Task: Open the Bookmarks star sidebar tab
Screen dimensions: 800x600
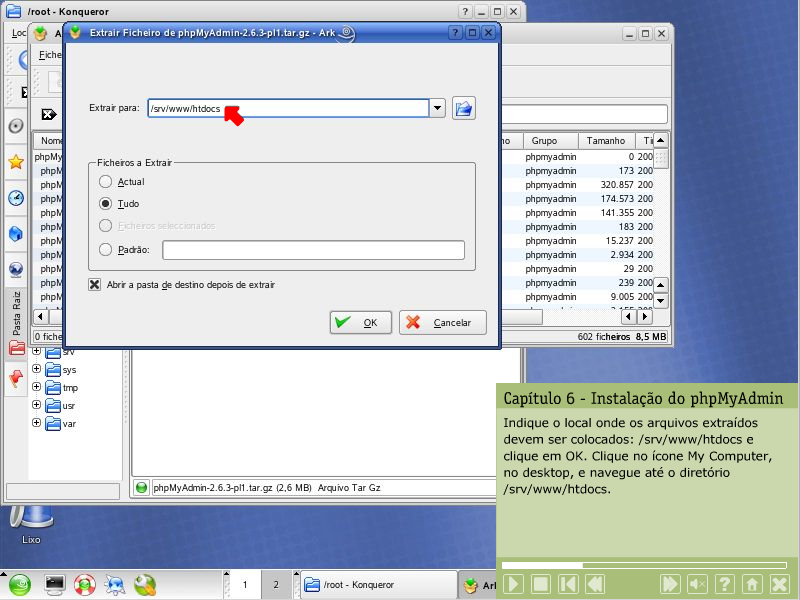Action: click(x=16, y=162)
